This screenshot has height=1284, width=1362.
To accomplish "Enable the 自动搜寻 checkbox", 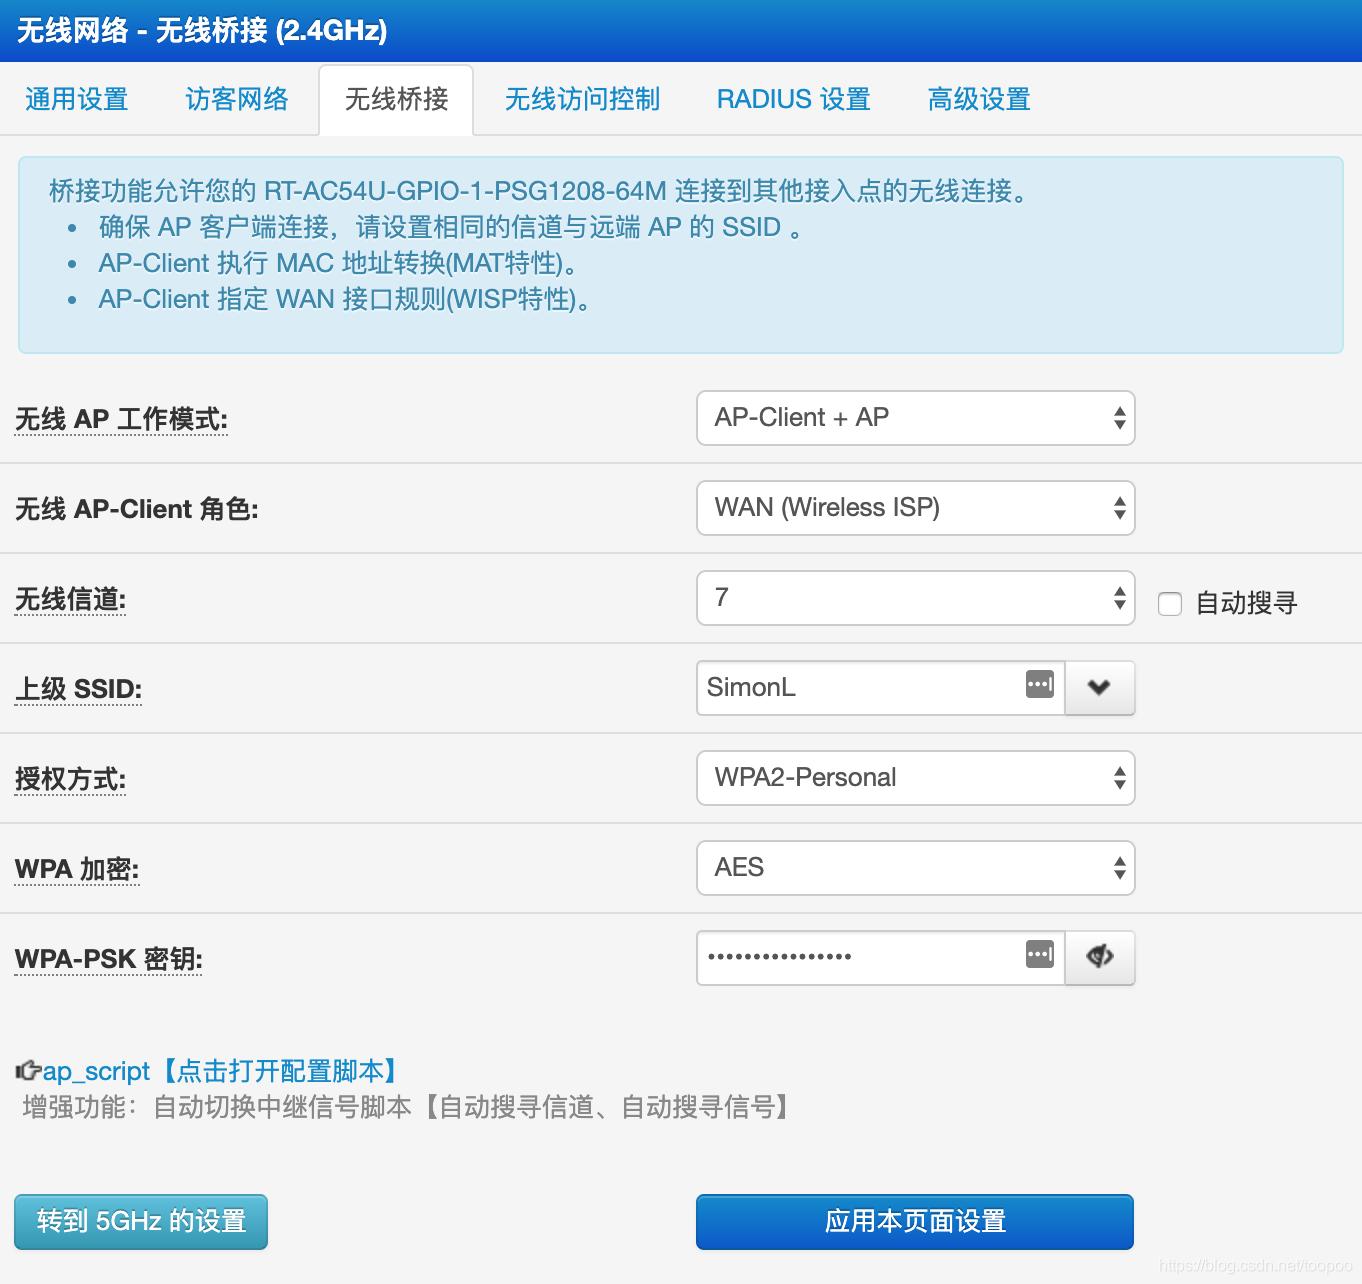I will pyautogui.click(x=1169, y=603).
